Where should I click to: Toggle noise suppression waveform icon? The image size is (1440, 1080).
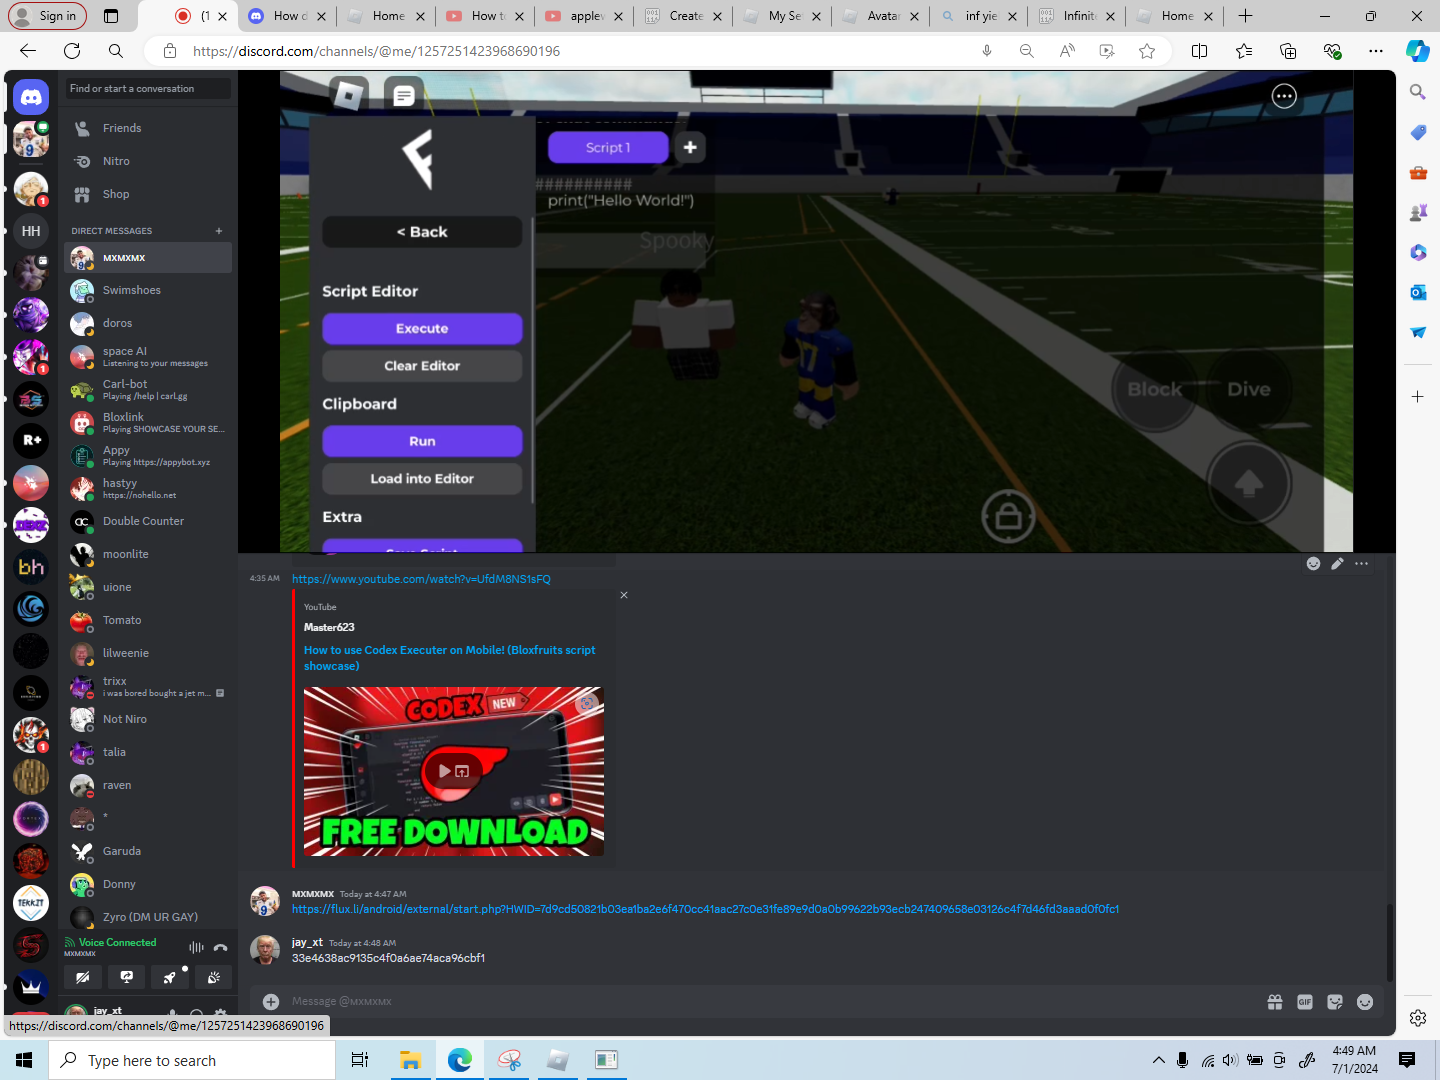(x=196, y=947)
